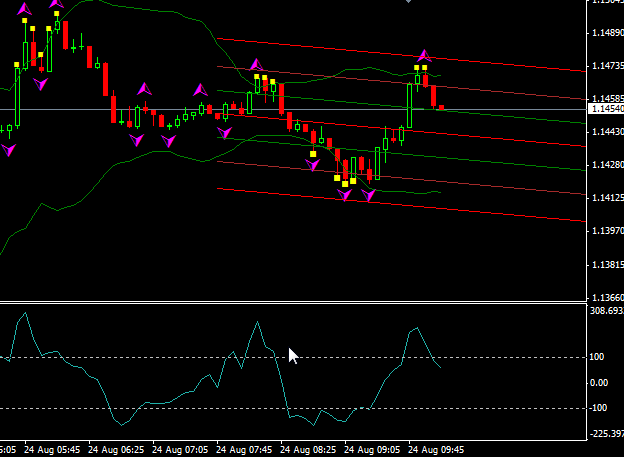Screen dimensions: 624x457
Task: Click the -100 level label in indicator window
Action: coord(598,408)
